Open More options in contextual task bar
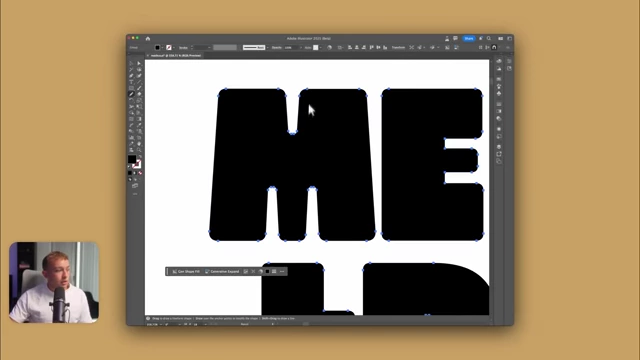 [282, 271]
